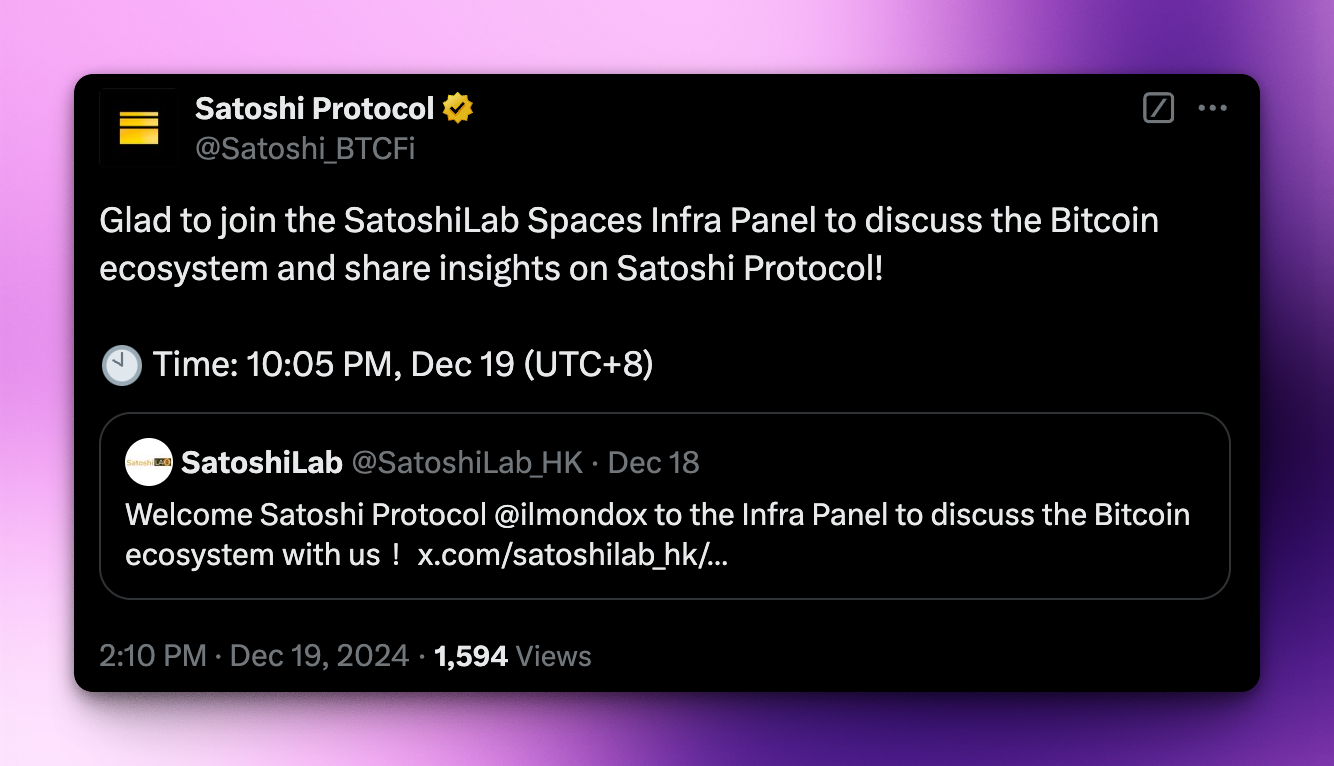Viewport: 1334px width, 766px height.
Task: Click the @Satoshi_BTCFi handle
Action: click(x=305, y=149)
